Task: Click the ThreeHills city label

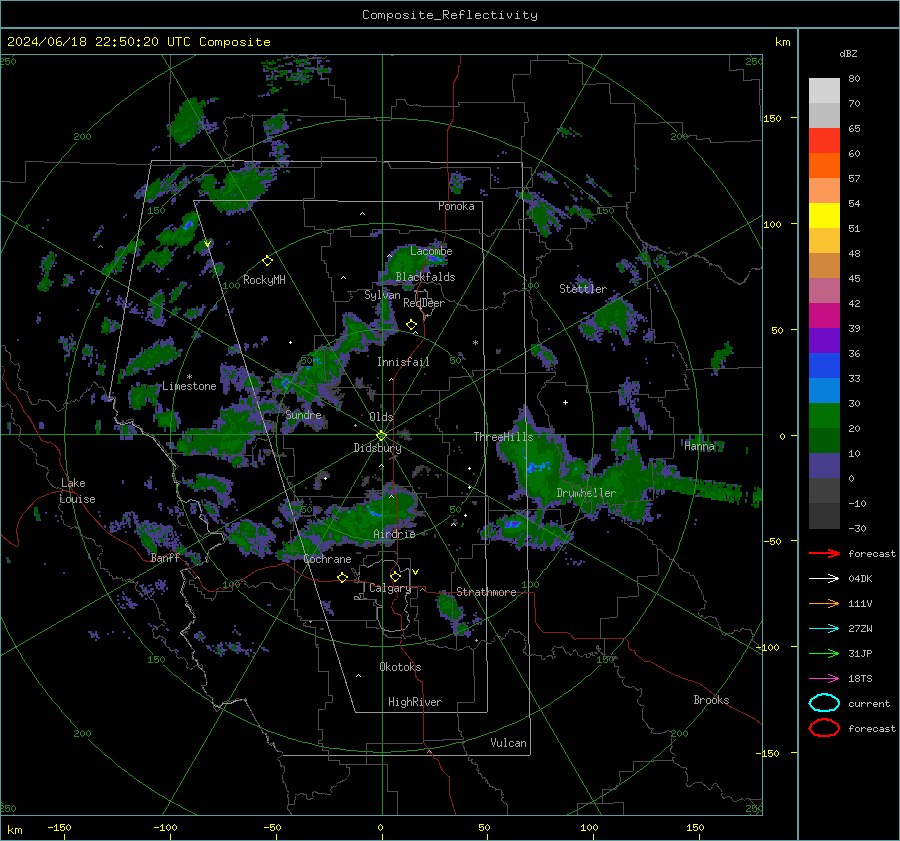Action: click(x=503, y=437)
